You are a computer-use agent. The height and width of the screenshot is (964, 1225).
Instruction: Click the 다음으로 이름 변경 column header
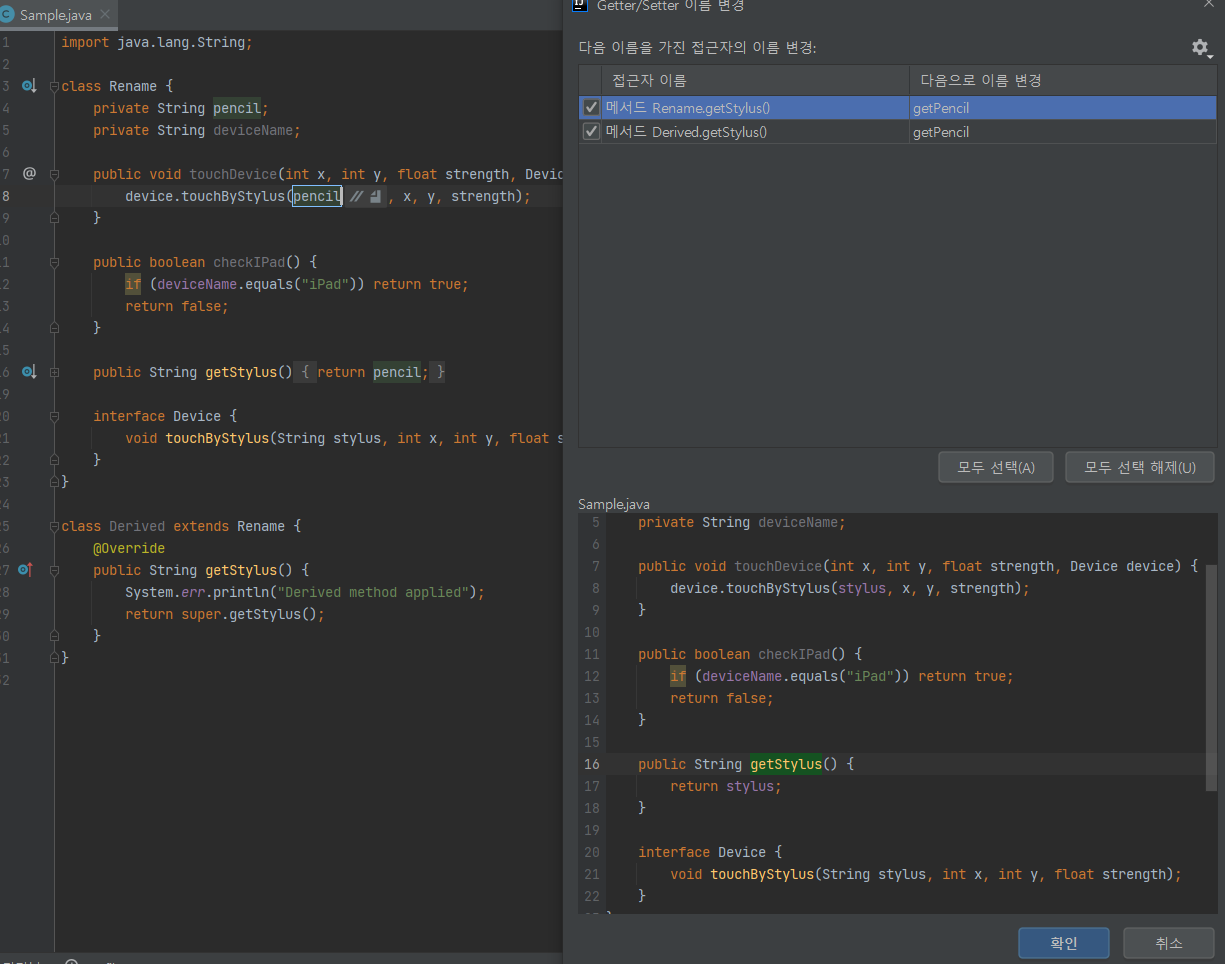point(1063,81)
